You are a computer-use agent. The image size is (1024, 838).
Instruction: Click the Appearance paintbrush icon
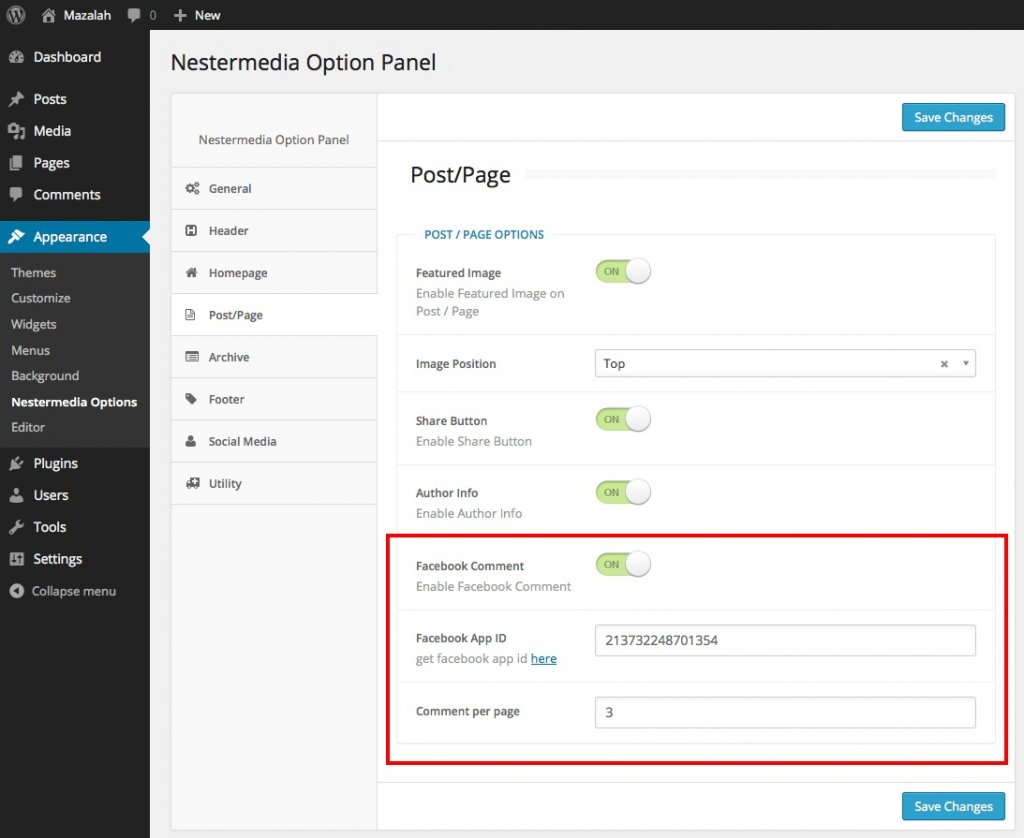coord(16,236)
